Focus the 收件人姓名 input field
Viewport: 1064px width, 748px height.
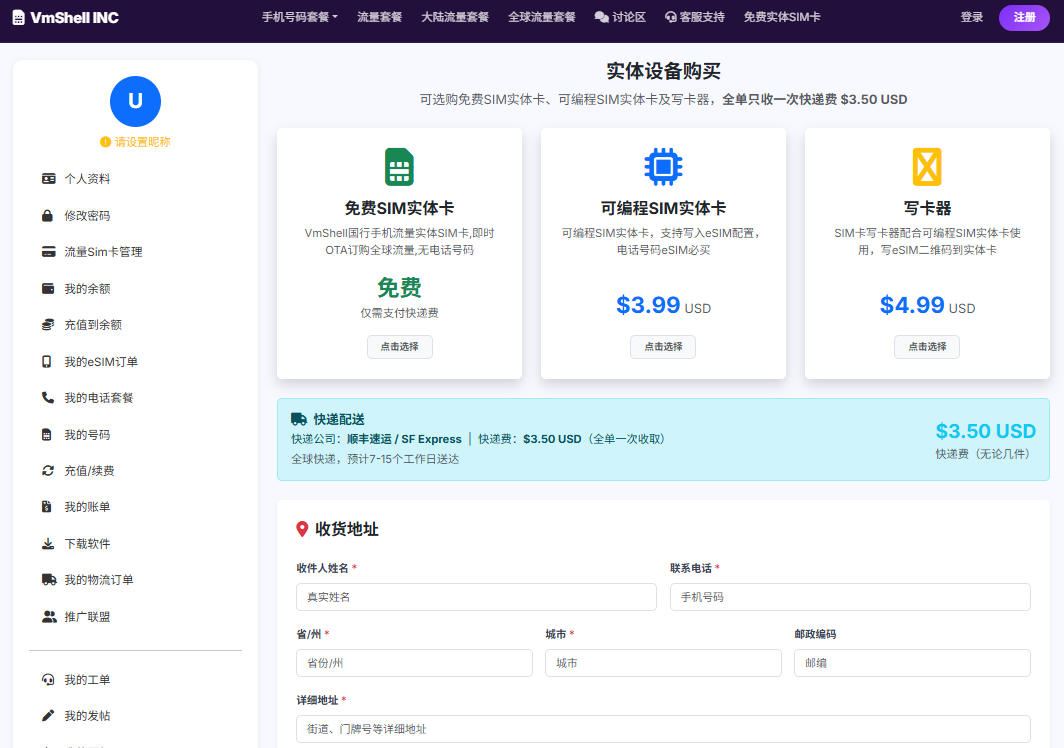(476, 597)
